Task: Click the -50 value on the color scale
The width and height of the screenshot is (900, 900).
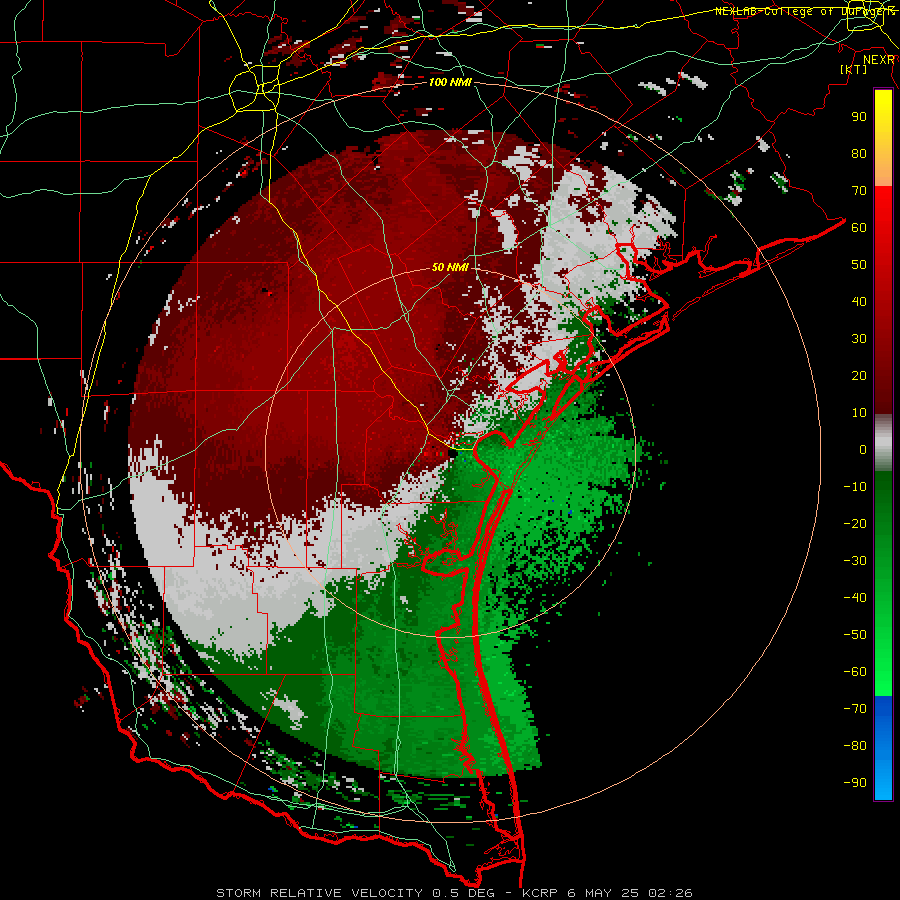Action: [855, 635]
